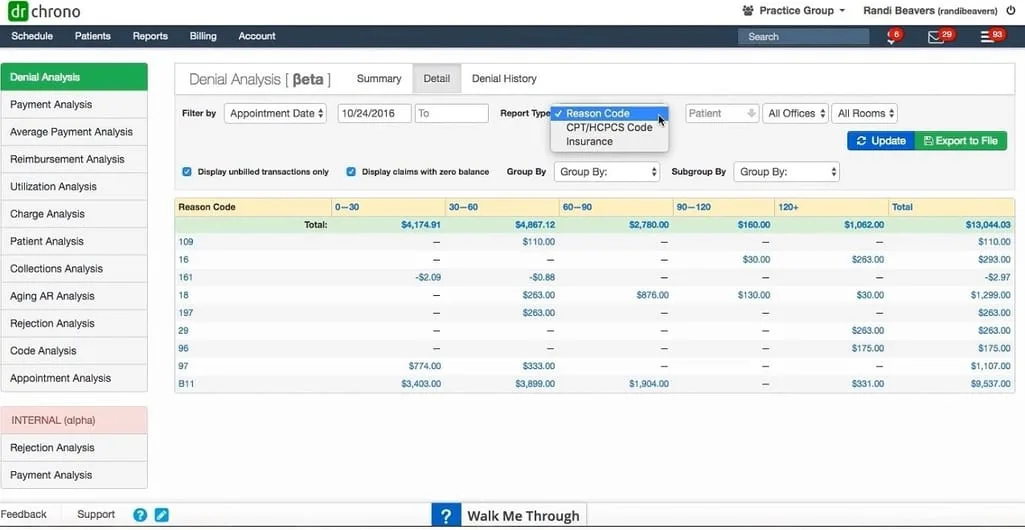Open Payment Analysis under INTERNAL (alpha)
The height and width of the screenshot is (530, 1025).
(x=75, y=475)
